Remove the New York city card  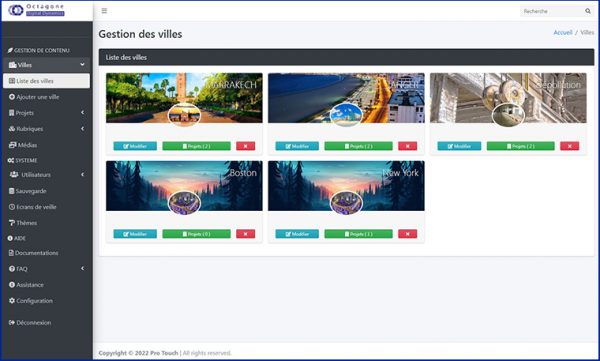coord(408,234)
